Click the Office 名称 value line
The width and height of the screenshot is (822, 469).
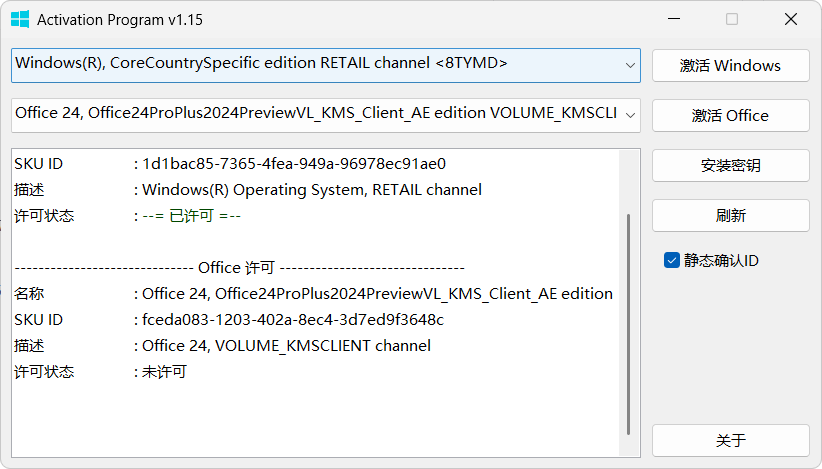pos(377,294)
